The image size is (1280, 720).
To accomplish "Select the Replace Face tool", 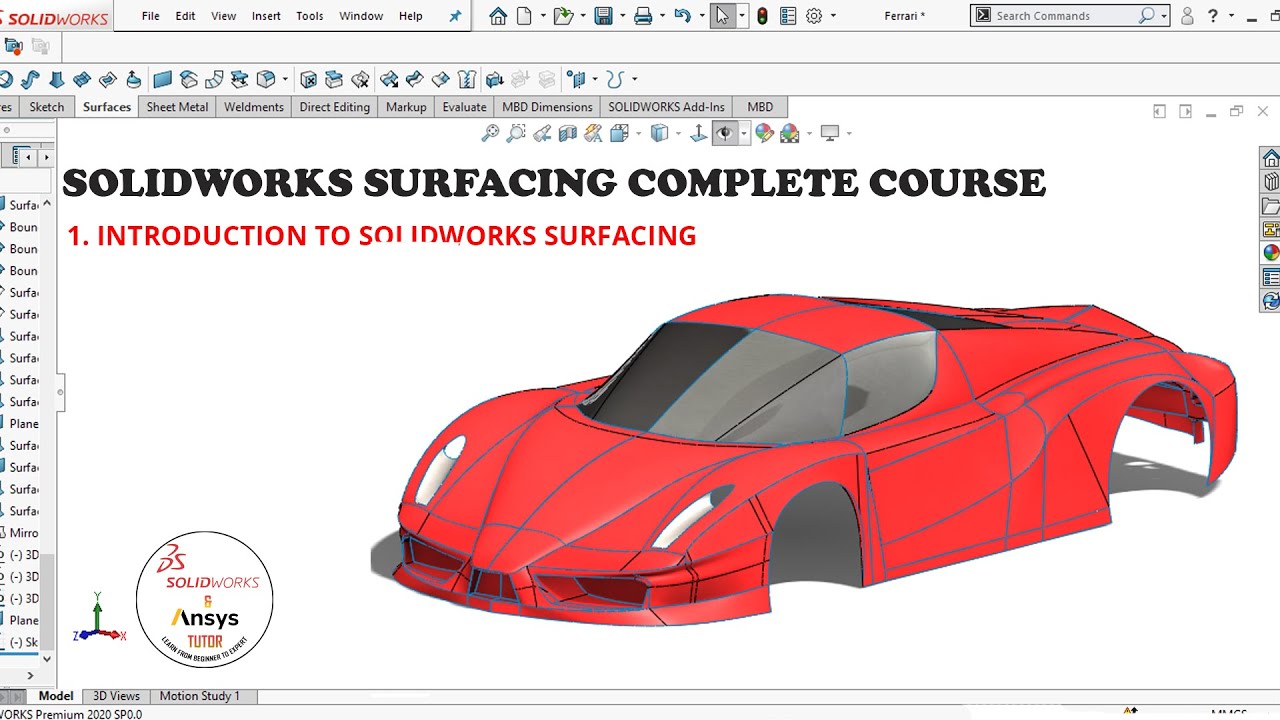I will click(334, 80).
